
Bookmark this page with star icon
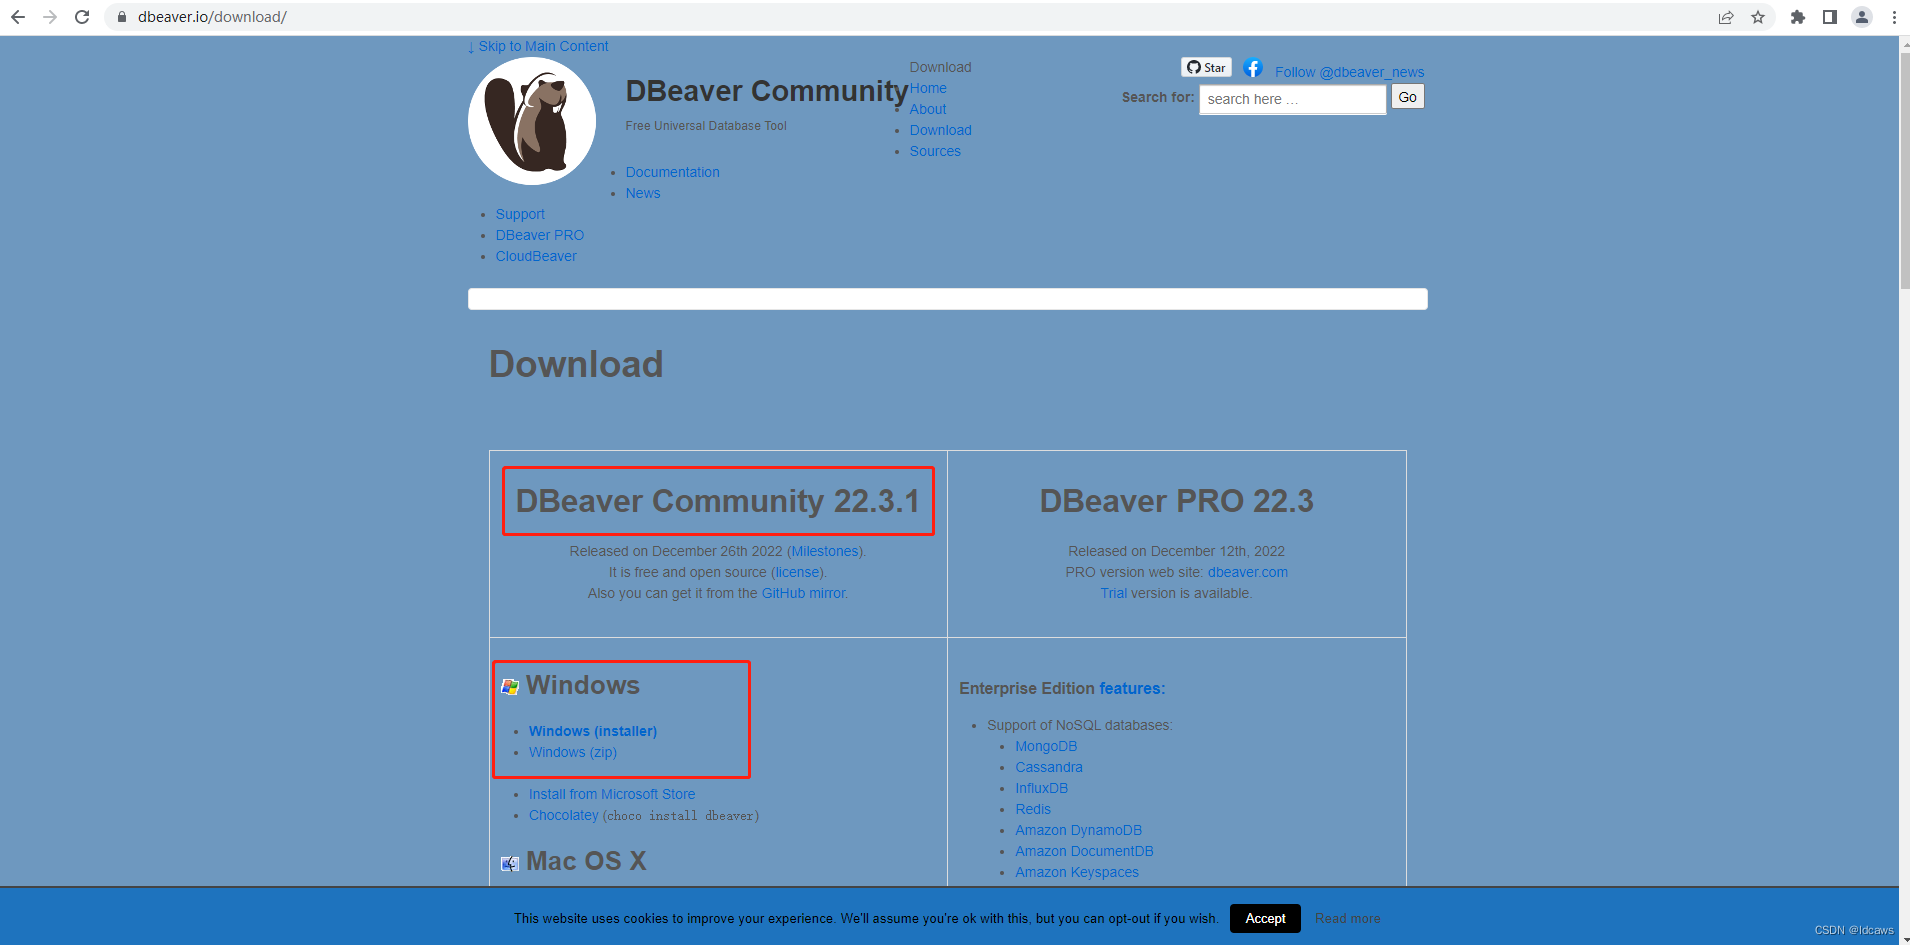[x=1758, y=17]
